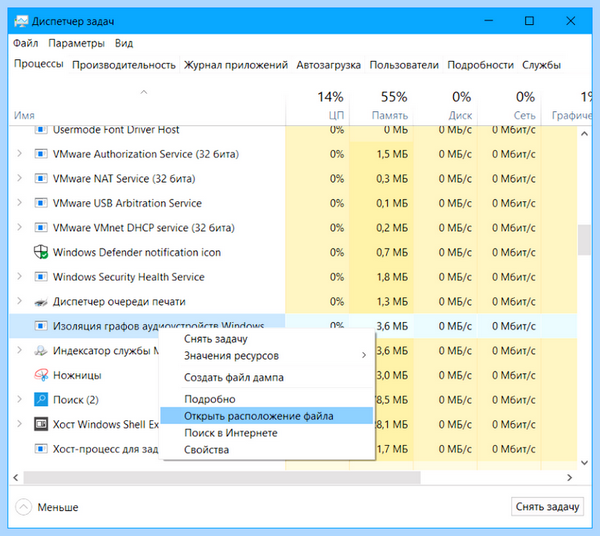Image resolution: width=600 pixels, height=536 pixels.
Task: Click the Windows Defender shield icon
Action: [41, 252]
